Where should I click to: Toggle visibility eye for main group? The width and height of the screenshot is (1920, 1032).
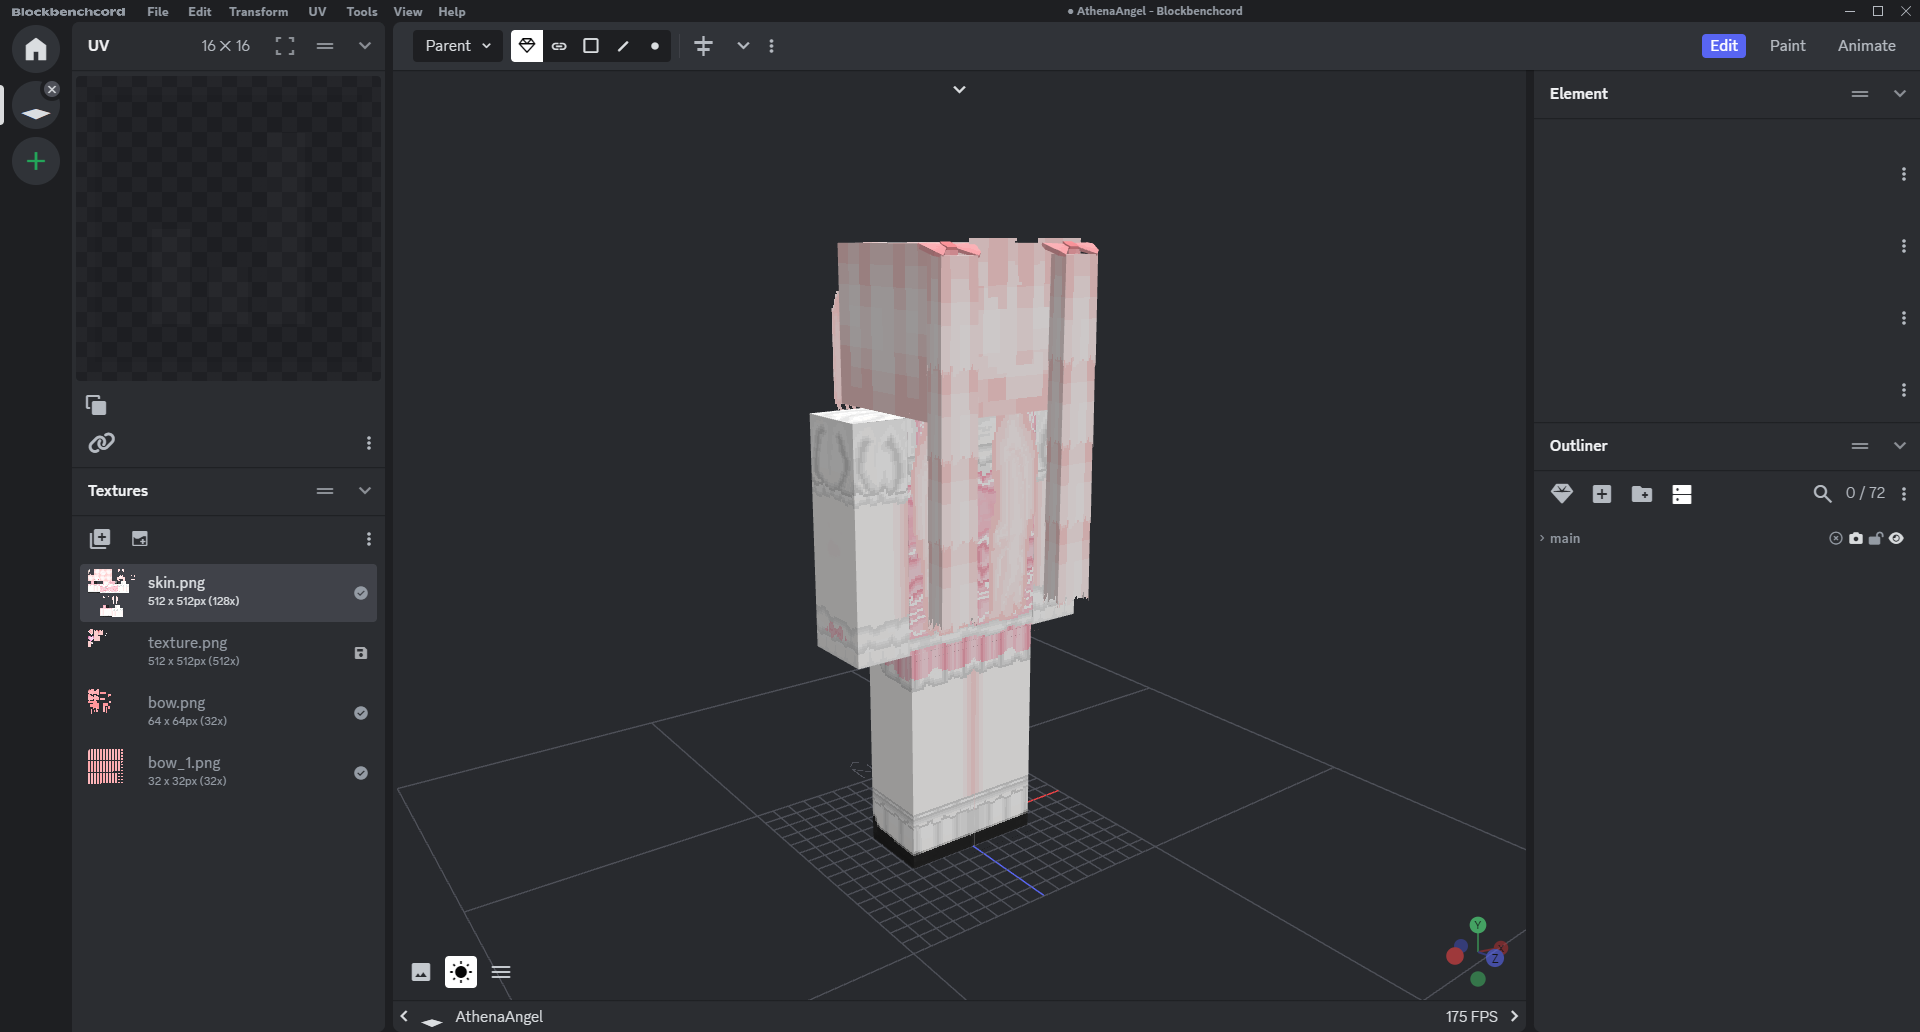pos(1896,538)
